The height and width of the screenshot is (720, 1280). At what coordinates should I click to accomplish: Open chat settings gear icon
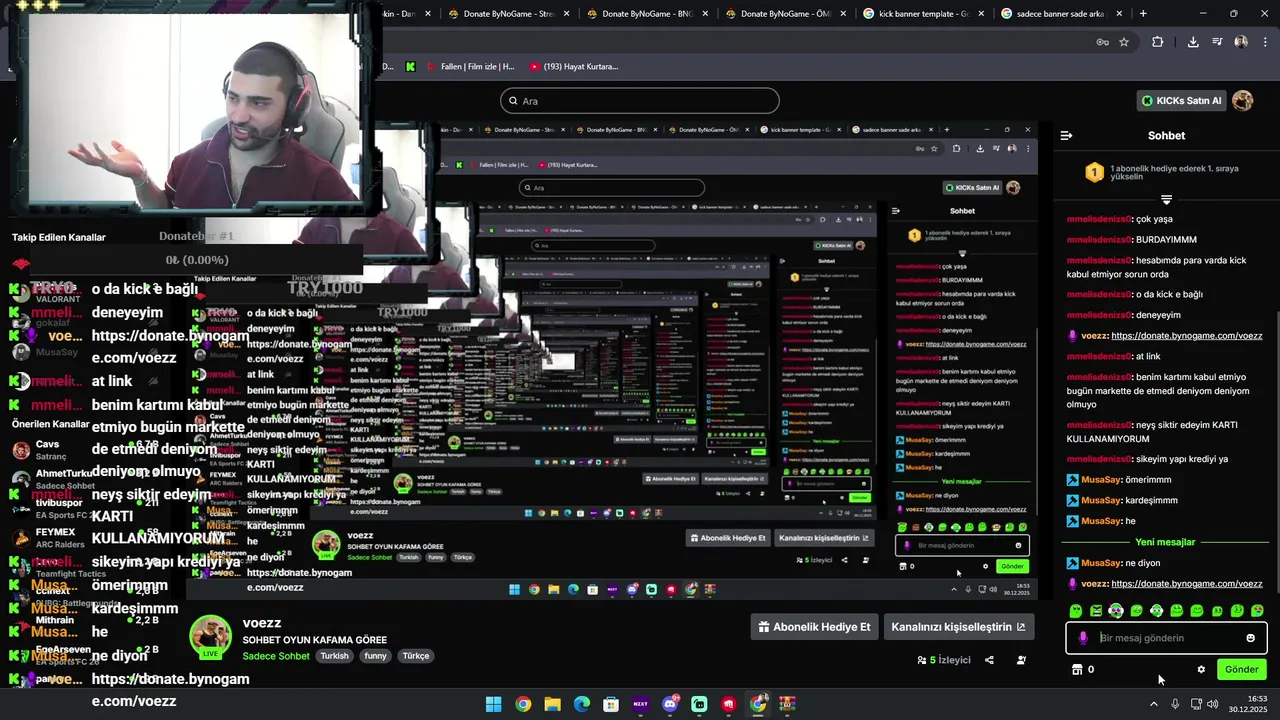tap(1201, 669)
